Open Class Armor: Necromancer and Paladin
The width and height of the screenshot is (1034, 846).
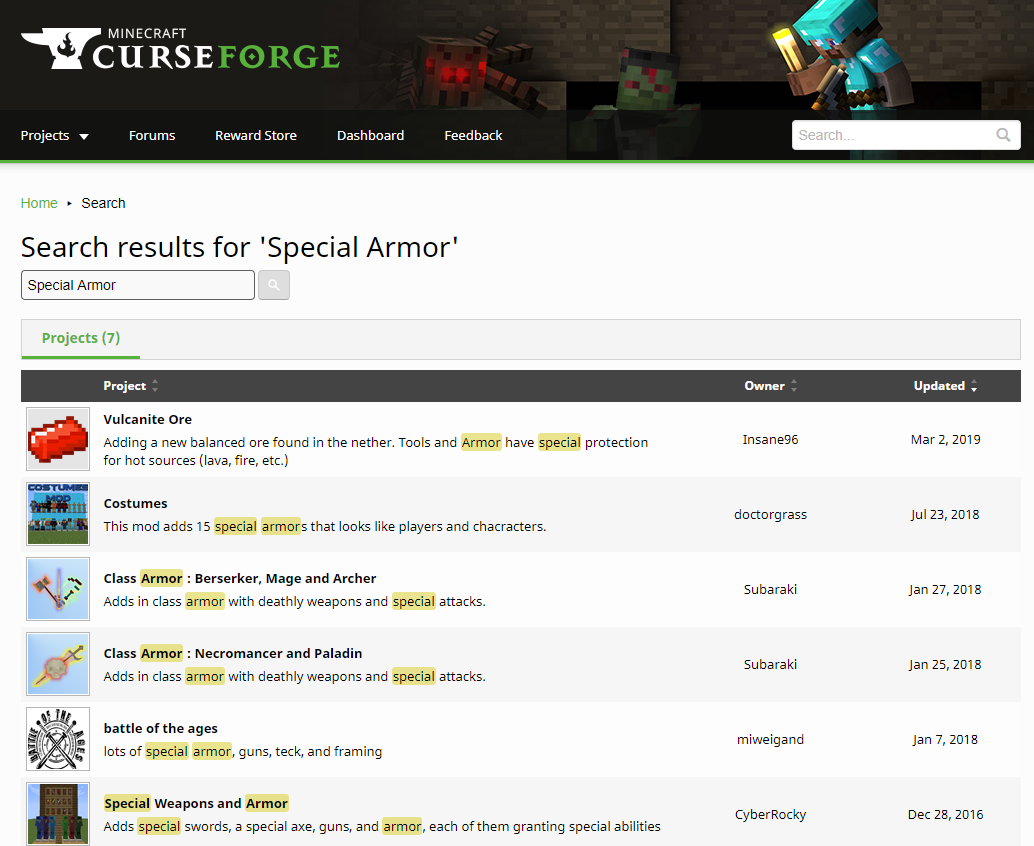233,653
